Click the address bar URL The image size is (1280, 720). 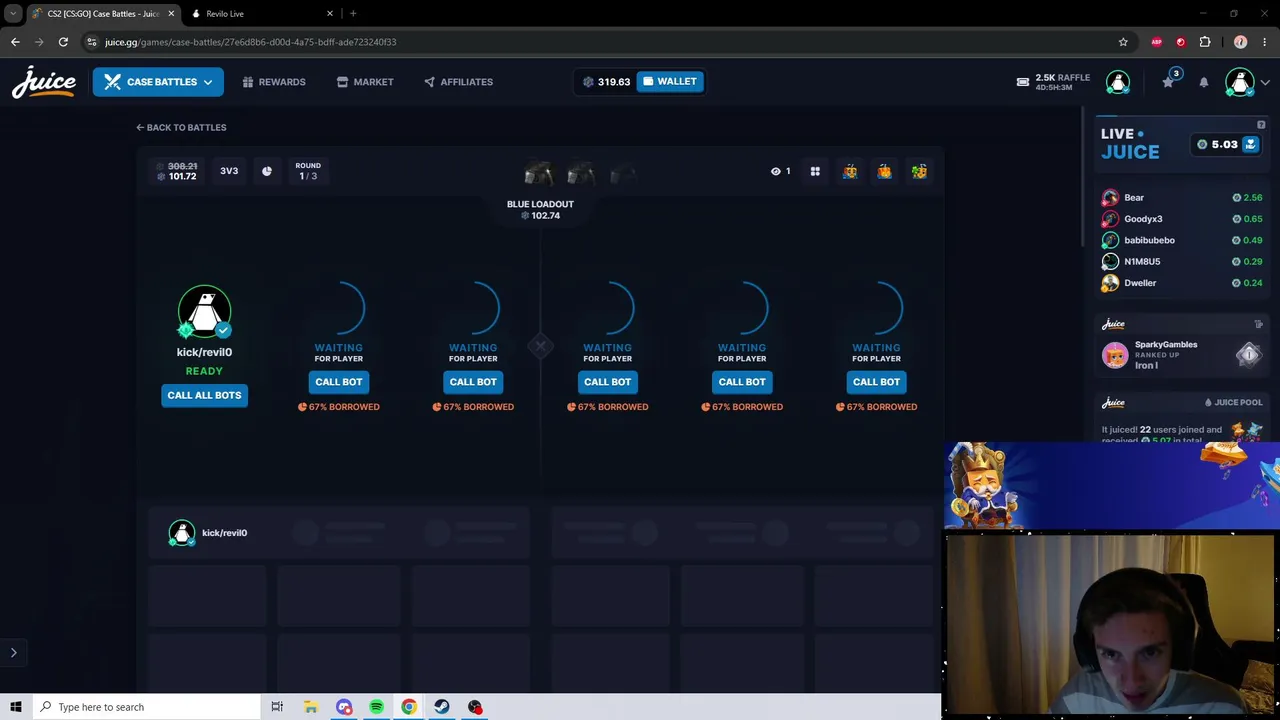251,42
